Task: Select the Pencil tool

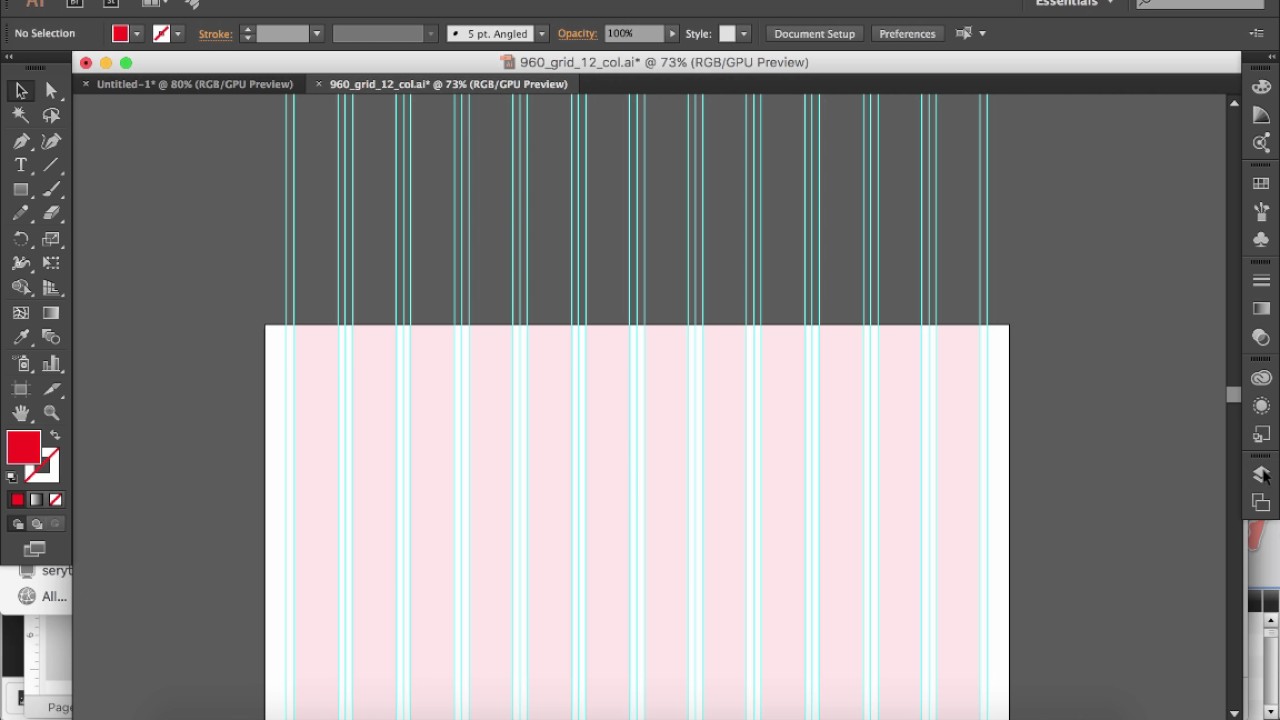Action: coord(21,214)
